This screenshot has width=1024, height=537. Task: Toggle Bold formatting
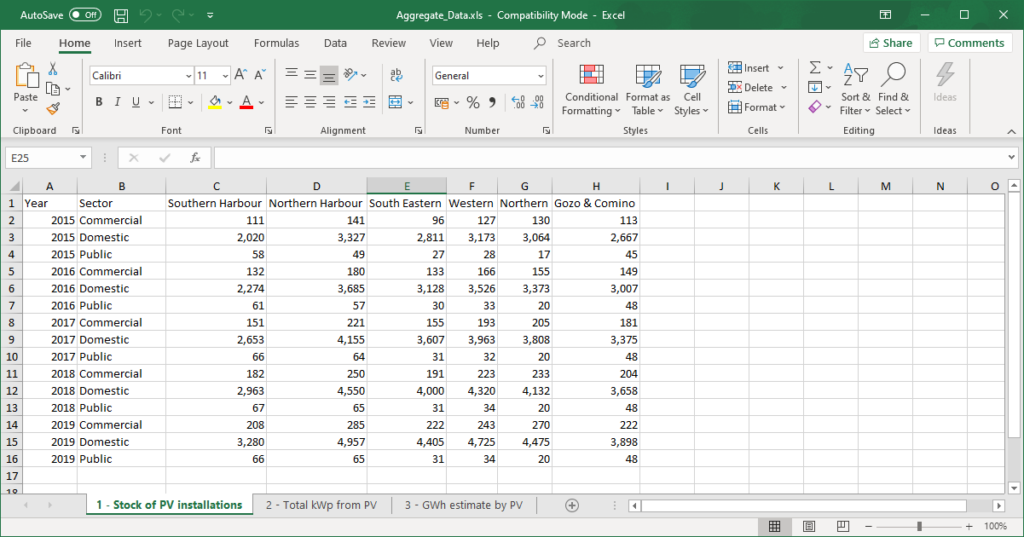click(99, 102)
